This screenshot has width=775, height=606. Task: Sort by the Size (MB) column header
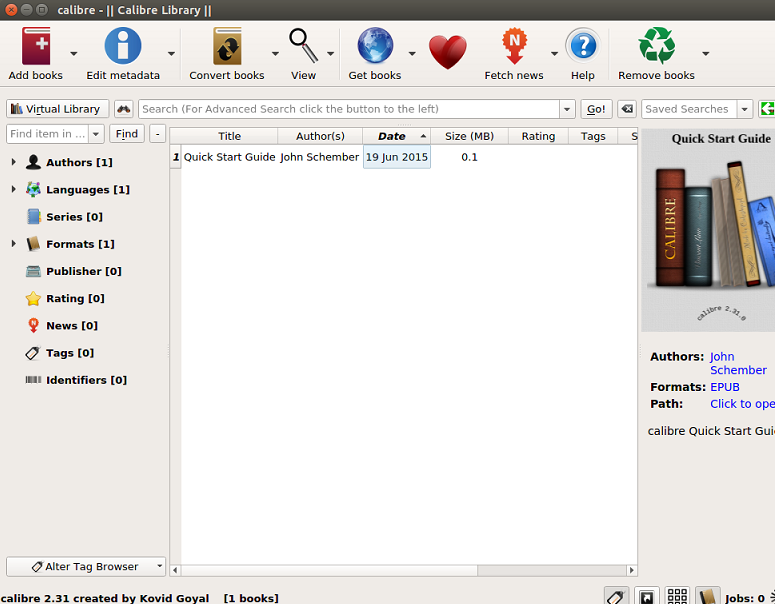[470, 136]
